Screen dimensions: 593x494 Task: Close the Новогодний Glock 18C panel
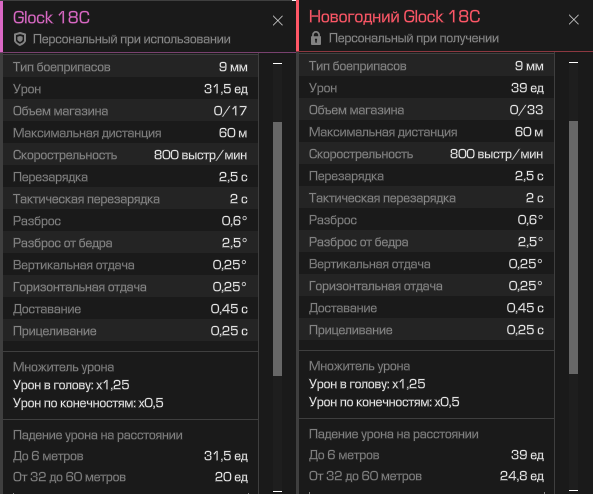[x=574, y=20]
